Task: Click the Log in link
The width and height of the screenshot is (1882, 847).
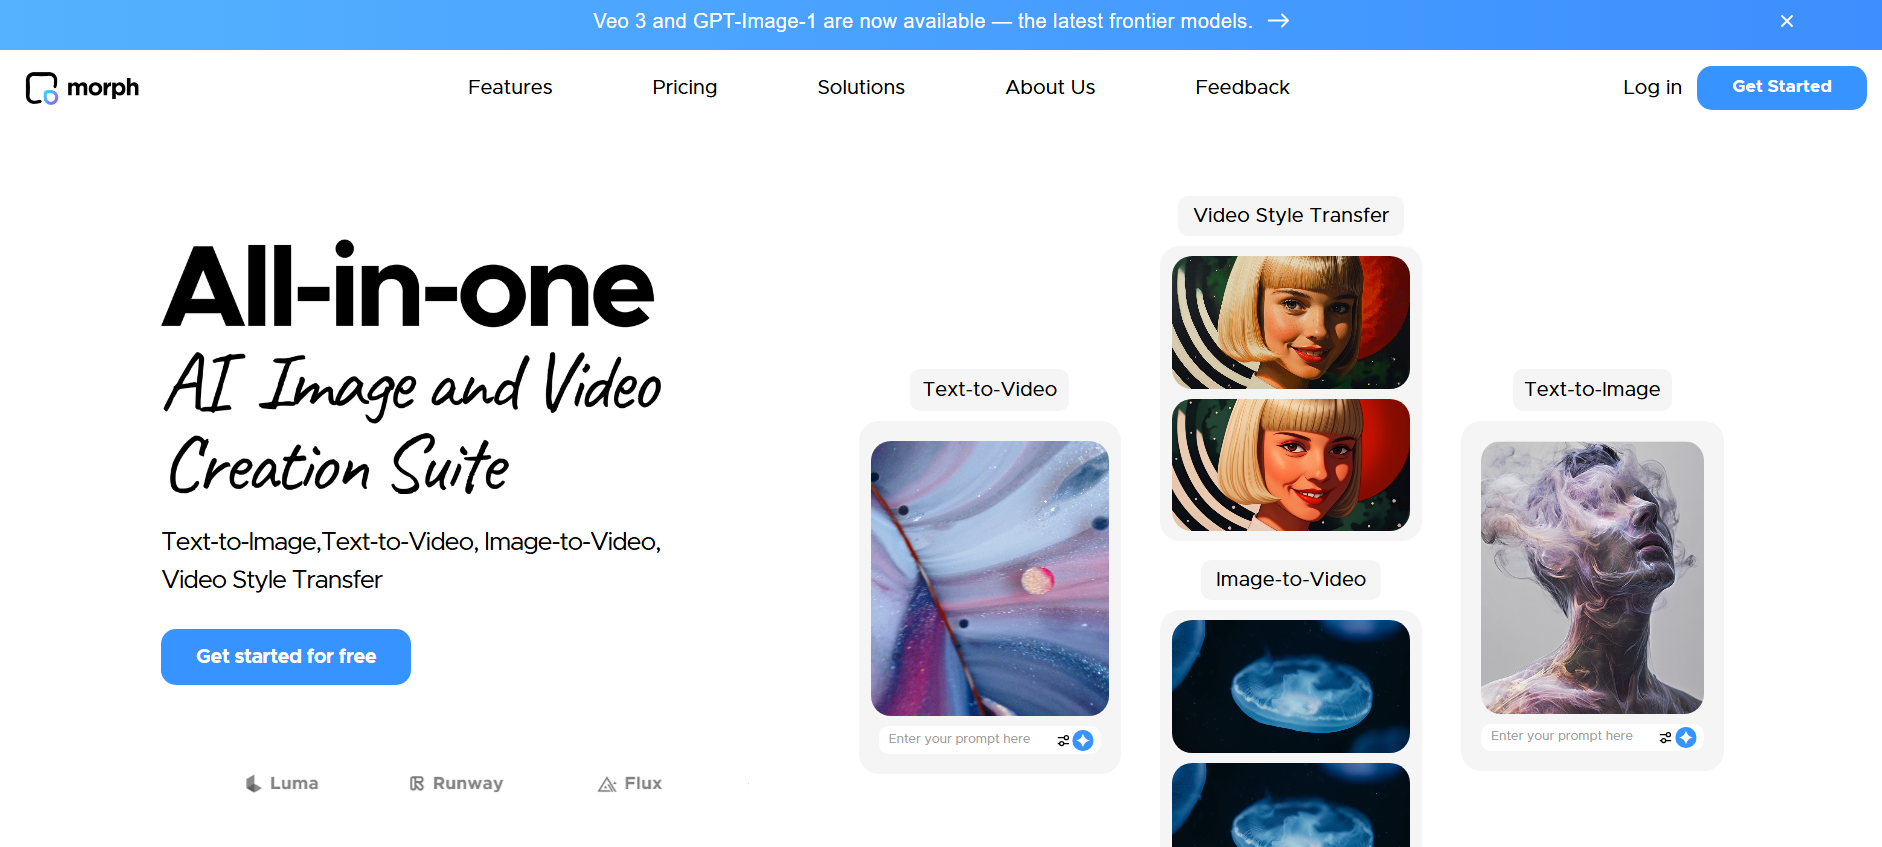Action: 1652,88
